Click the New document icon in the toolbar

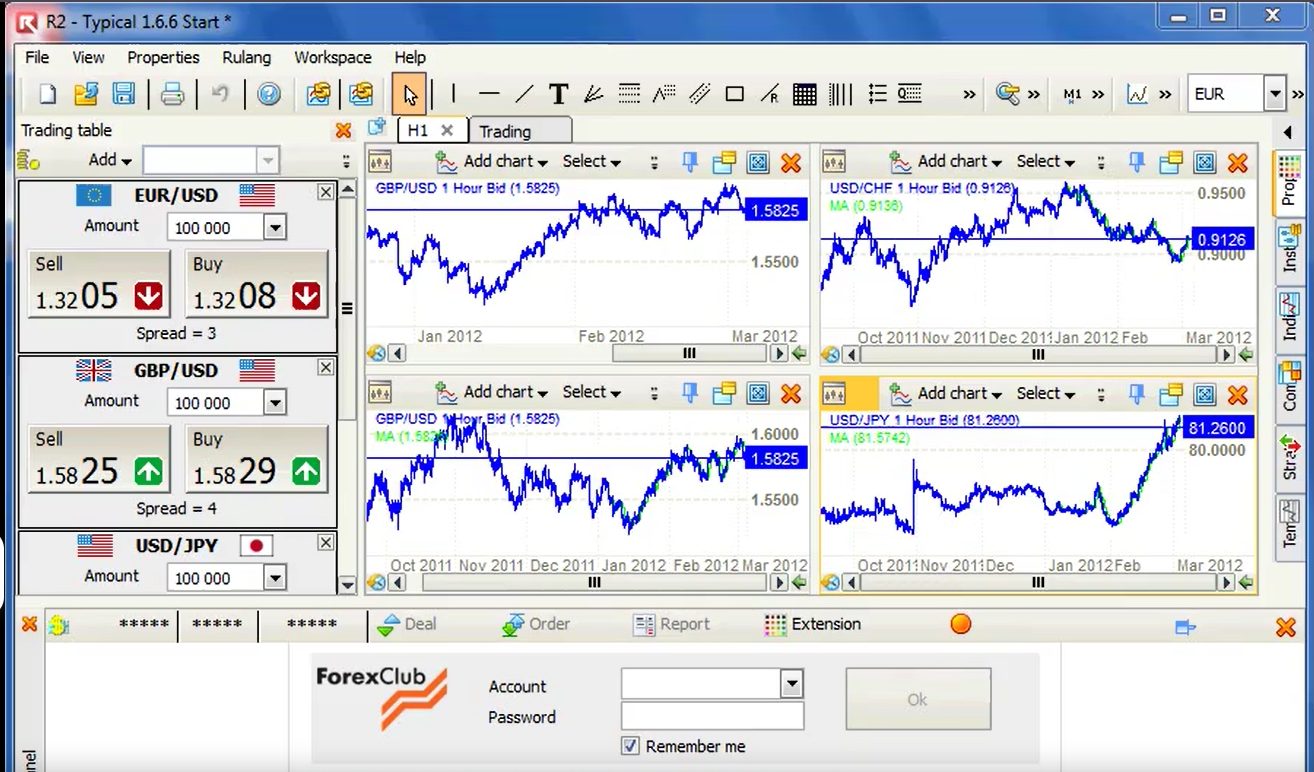(x=47, y=94)
